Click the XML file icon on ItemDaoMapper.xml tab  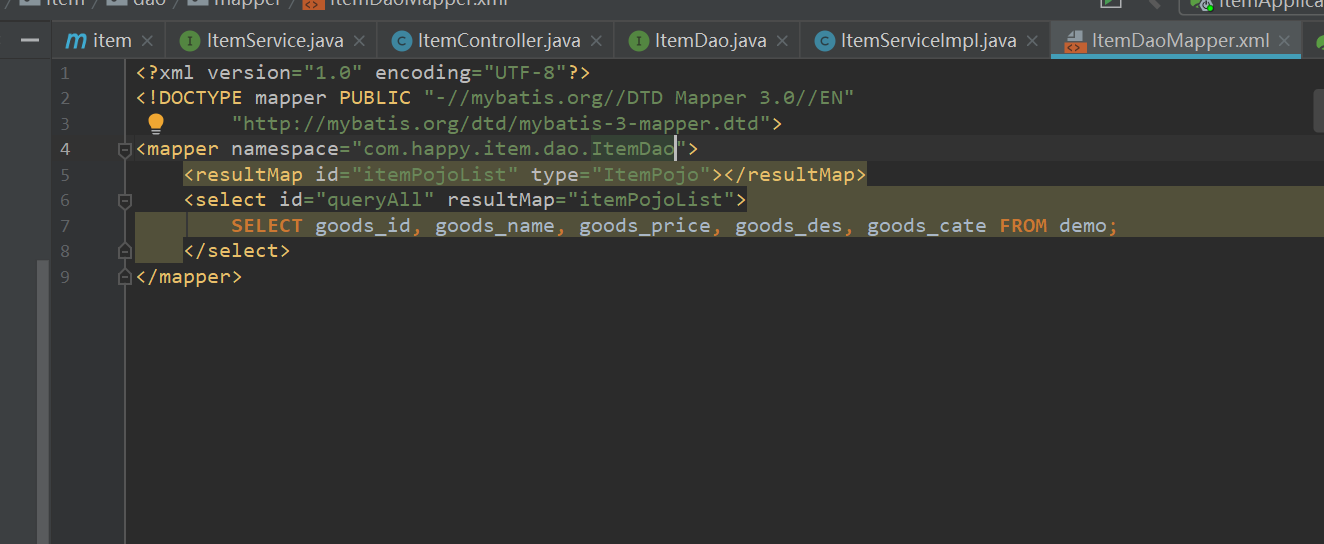click(x=1074, y=41)
